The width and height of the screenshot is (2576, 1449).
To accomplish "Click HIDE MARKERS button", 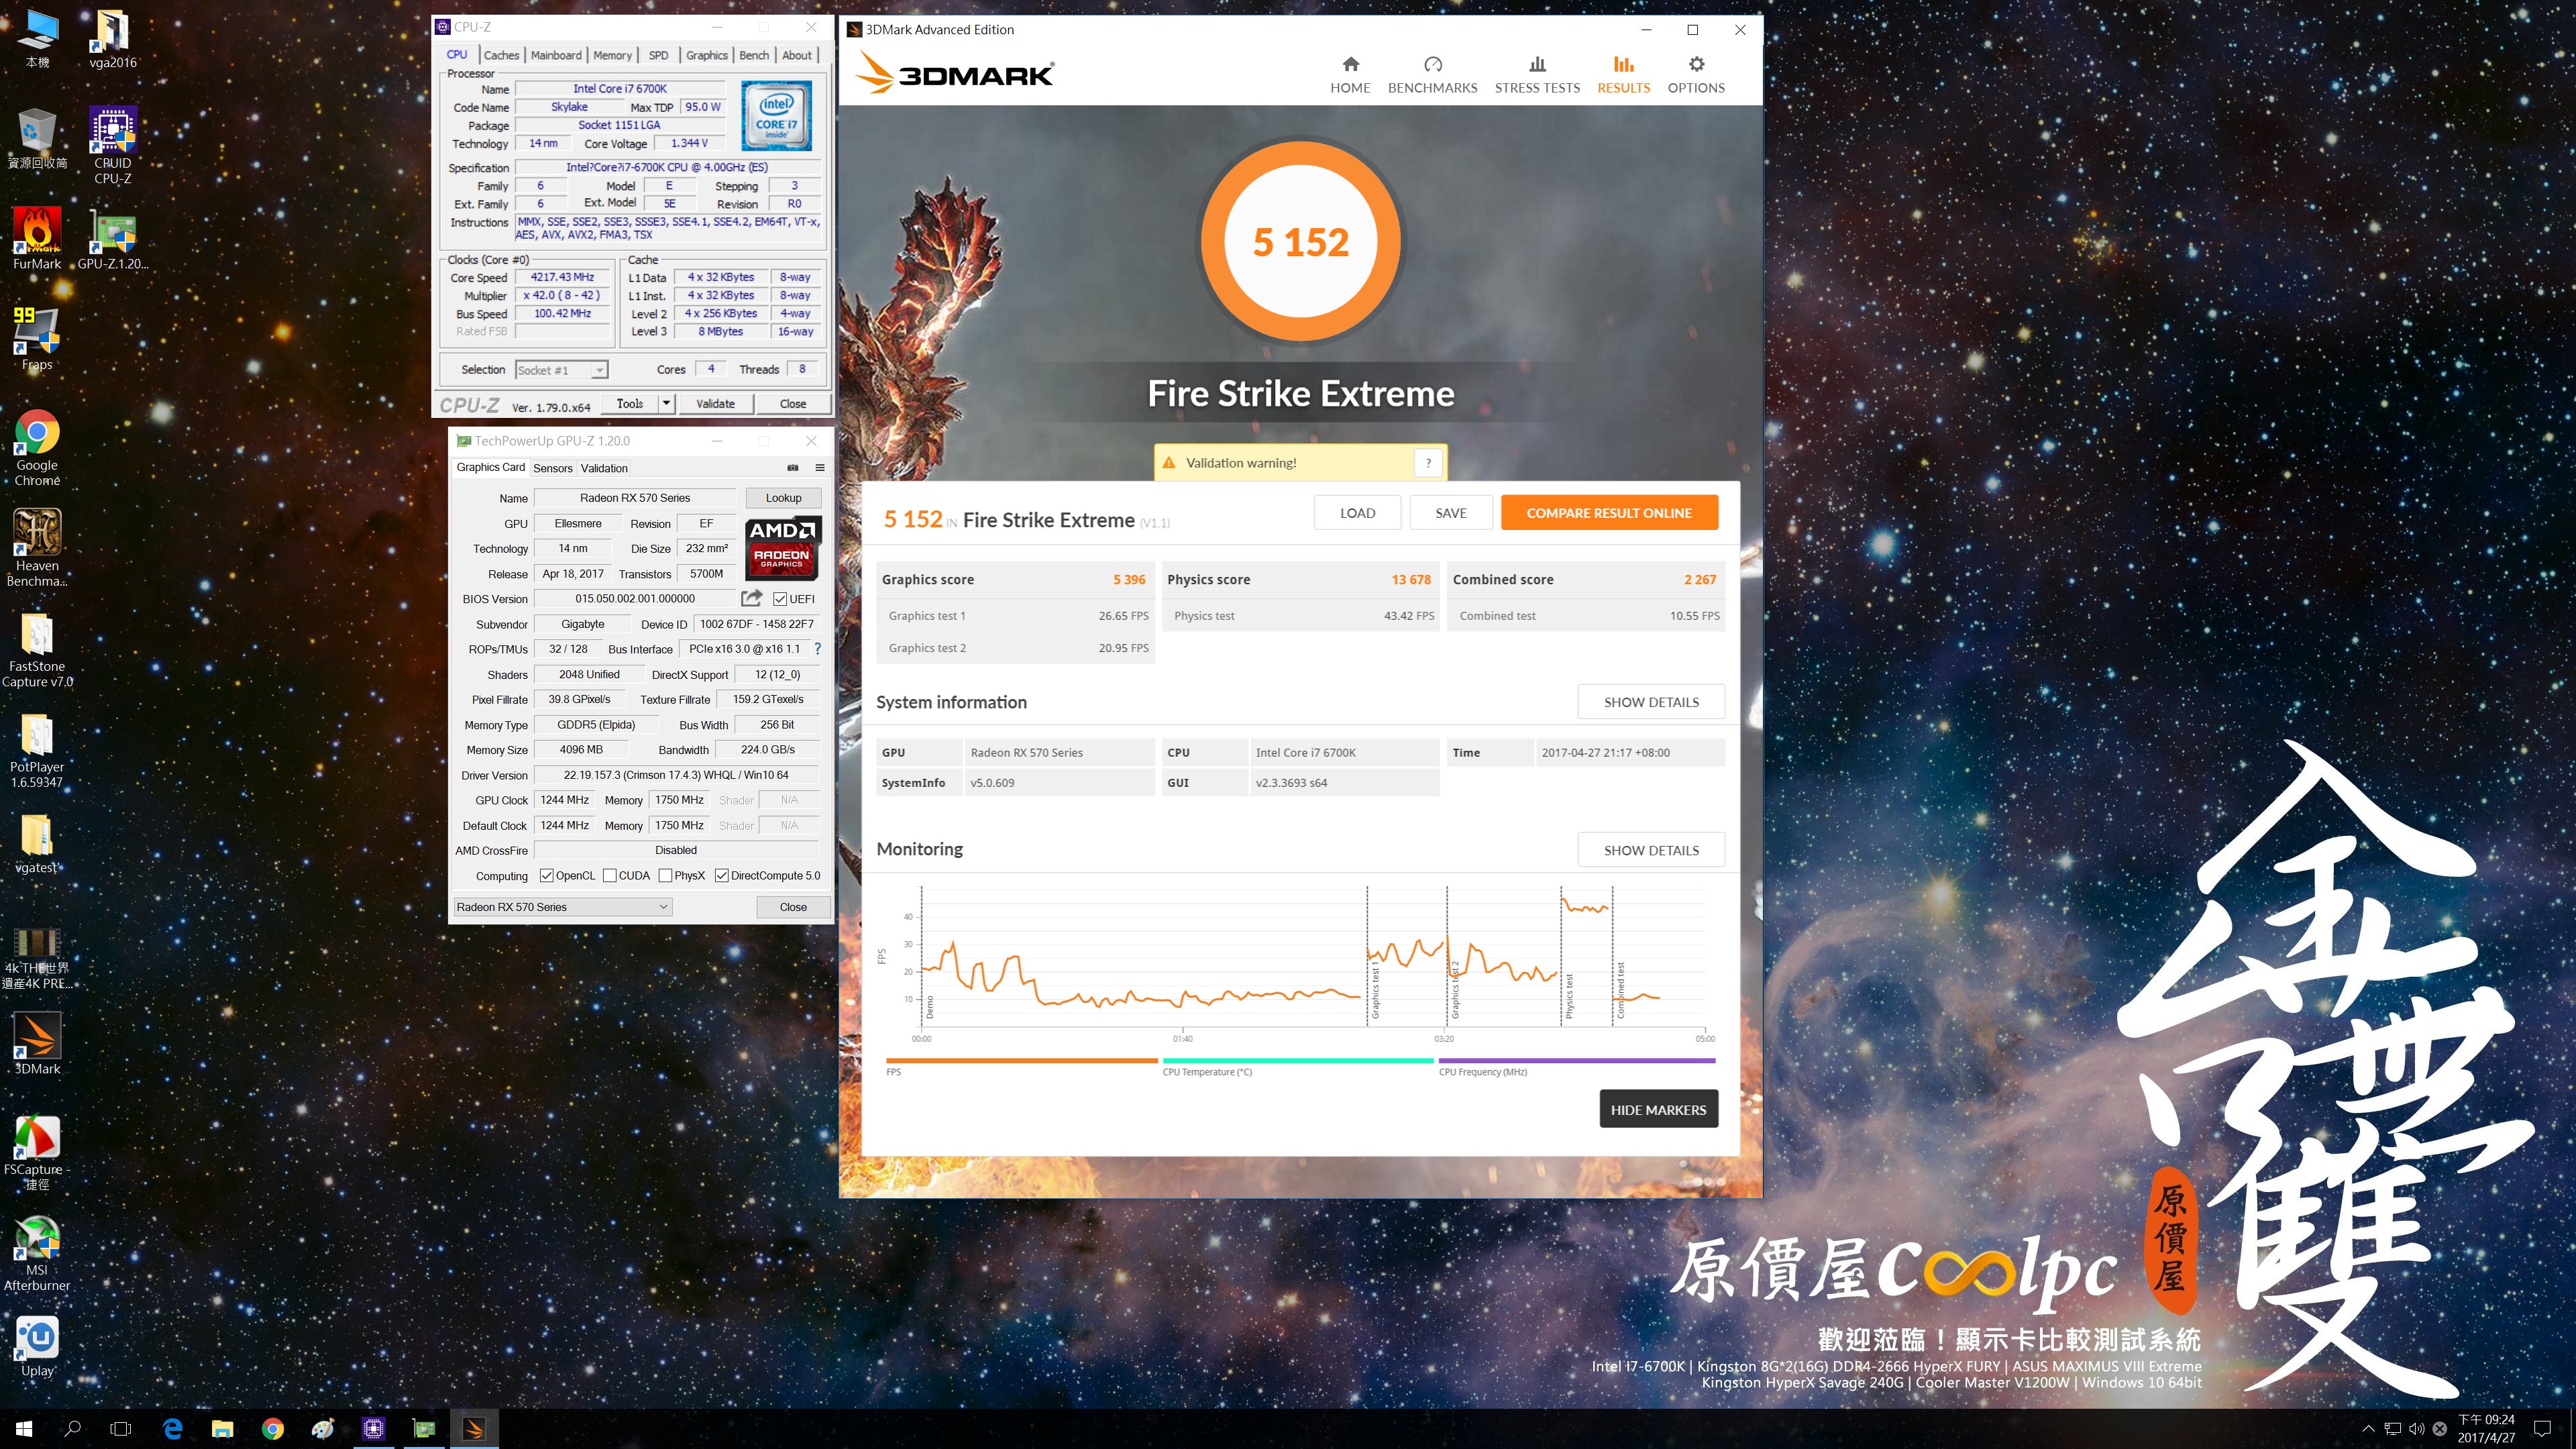I will click(x=1658, y=1110).
